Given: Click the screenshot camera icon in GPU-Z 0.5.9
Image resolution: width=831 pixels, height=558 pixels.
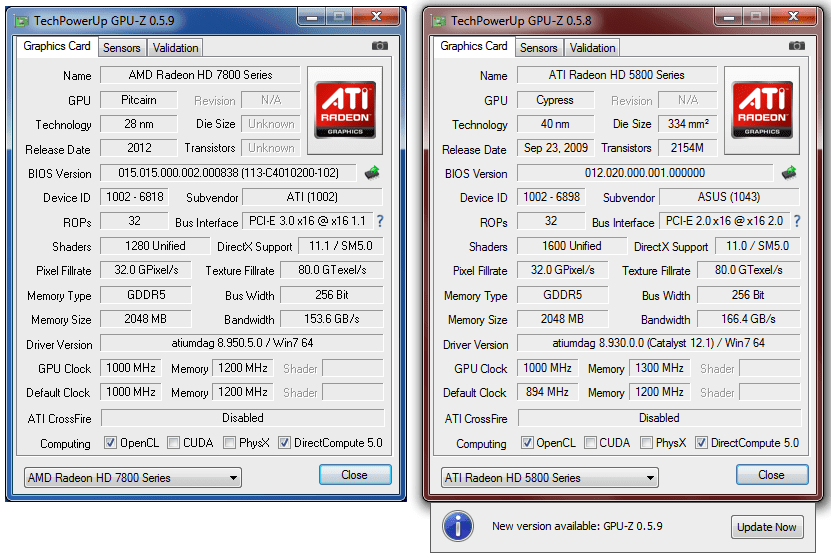Looking at the screenshot, I should pos(379,46).
